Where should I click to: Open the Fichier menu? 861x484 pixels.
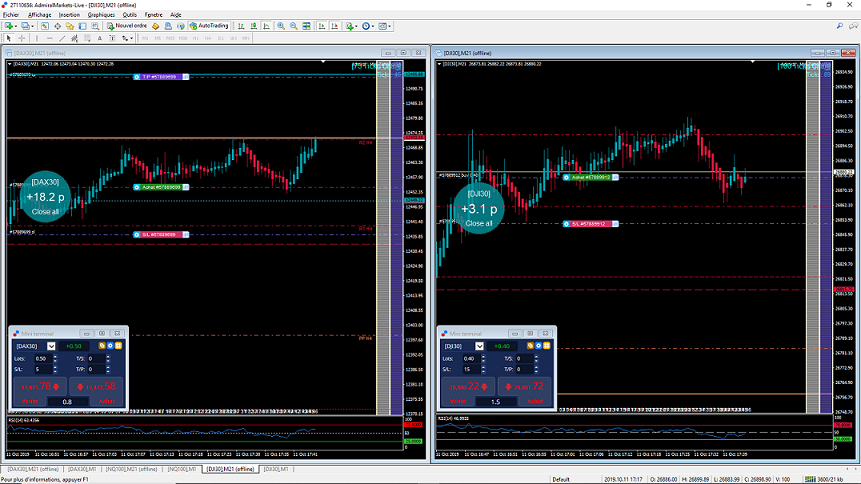pos(10,15)
